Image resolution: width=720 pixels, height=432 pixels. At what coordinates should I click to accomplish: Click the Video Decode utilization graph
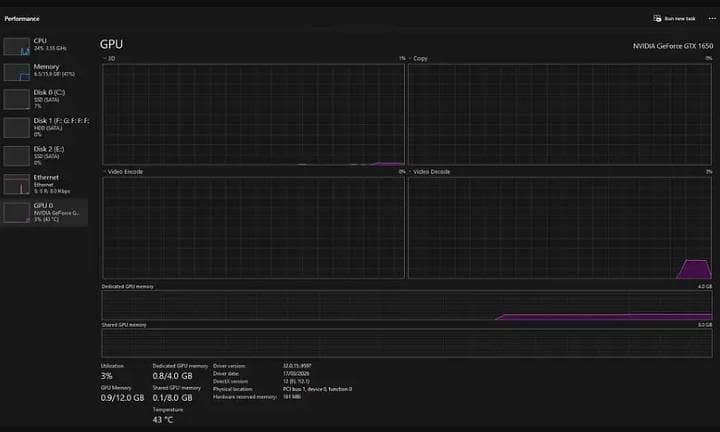point(560,228)
